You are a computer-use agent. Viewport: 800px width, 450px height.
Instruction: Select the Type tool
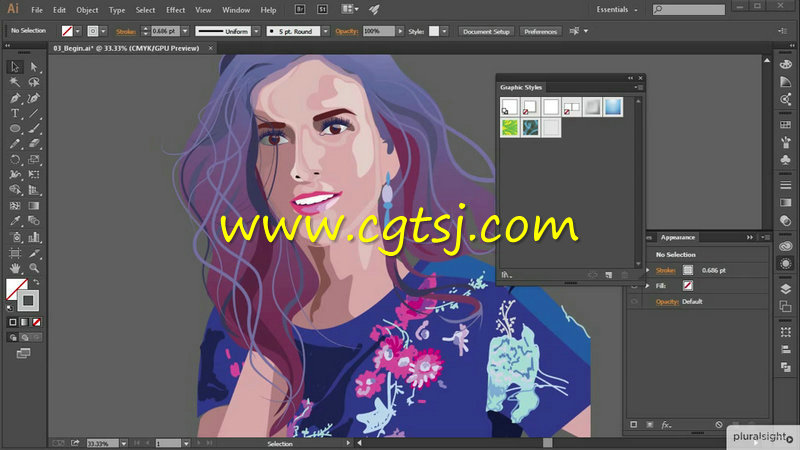[x=15, y=113]
